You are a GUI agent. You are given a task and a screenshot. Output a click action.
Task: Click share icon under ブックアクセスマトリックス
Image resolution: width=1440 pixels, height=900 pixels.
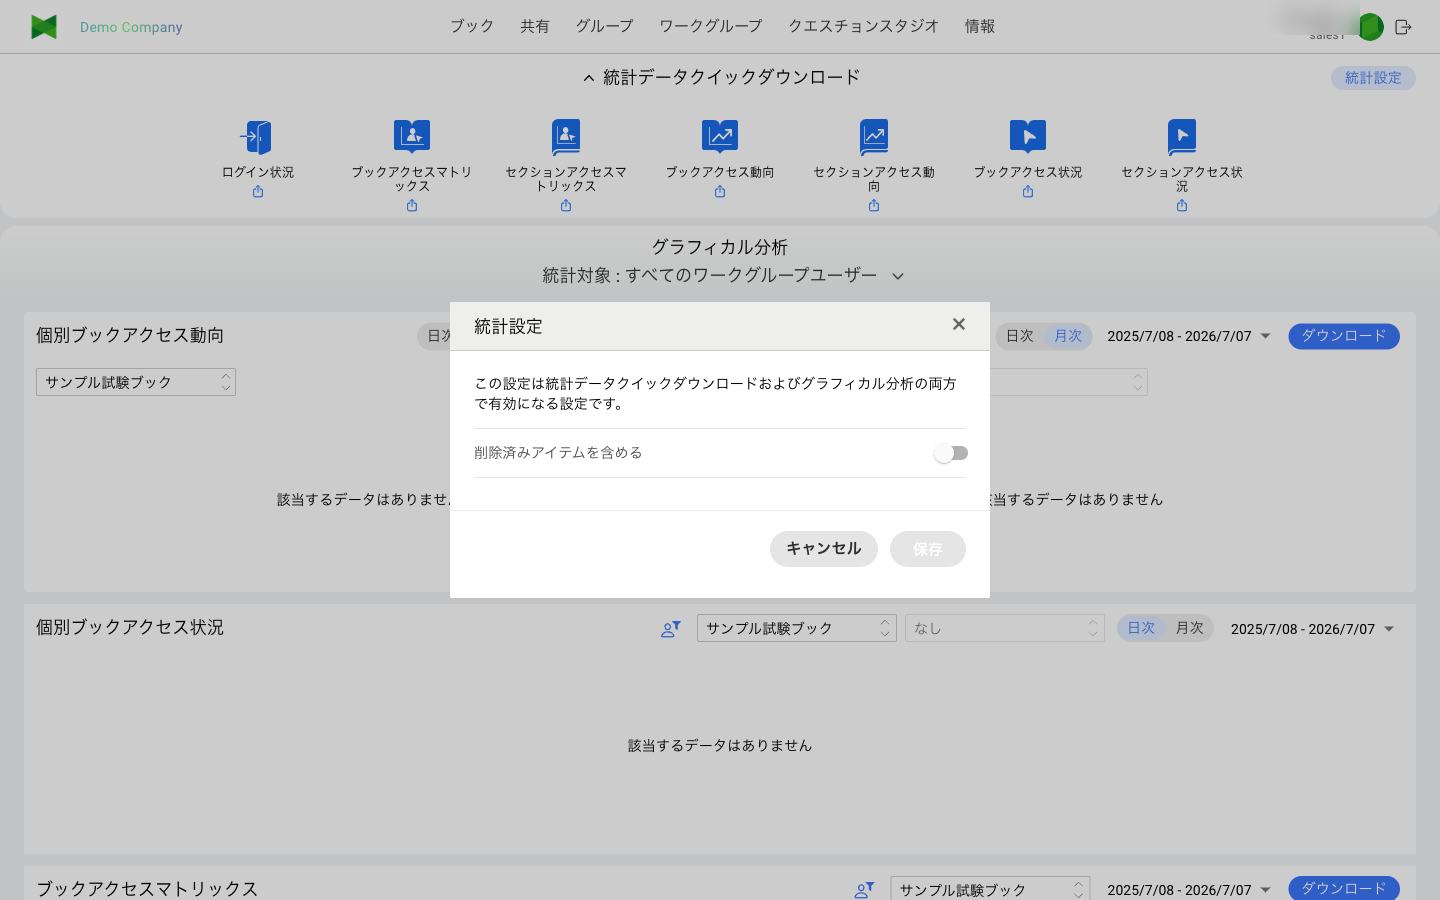click(412, 206)
